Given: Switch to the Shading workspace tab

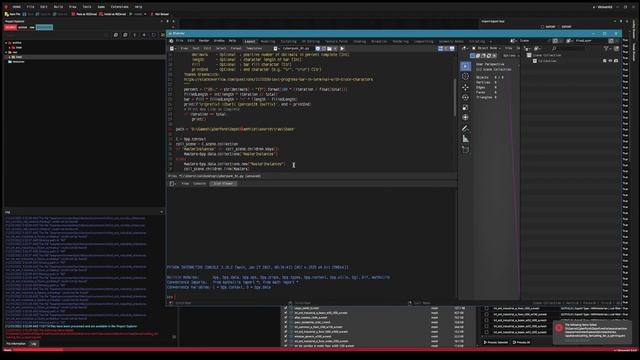Looking at the screenshot, I should (360, 41).
